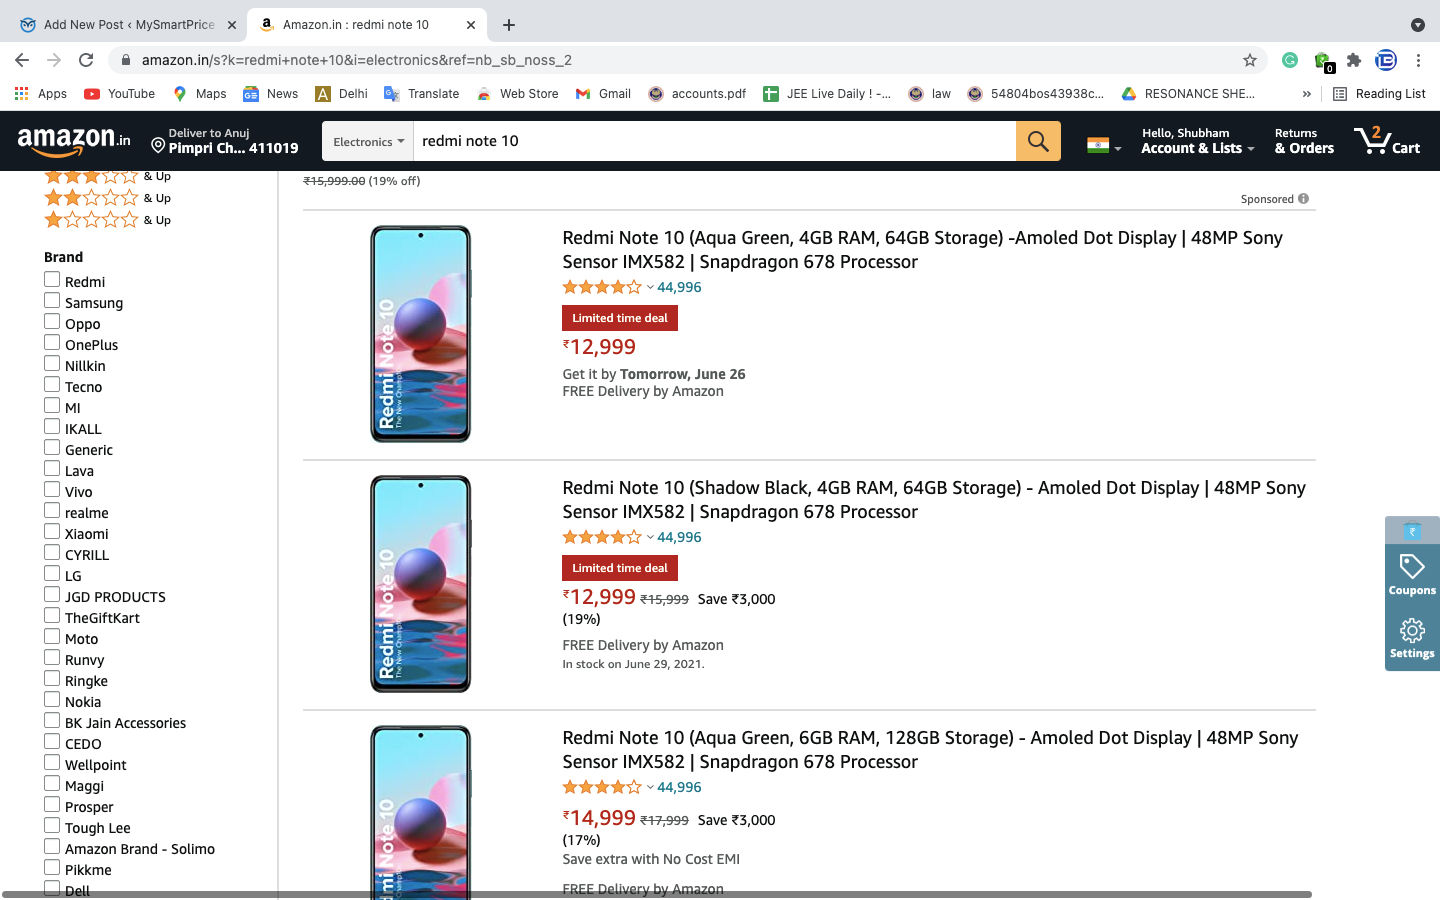The image size is (1440, 900).
Task: Open the Amazon.in logo home link
Action: coord(74,142)
